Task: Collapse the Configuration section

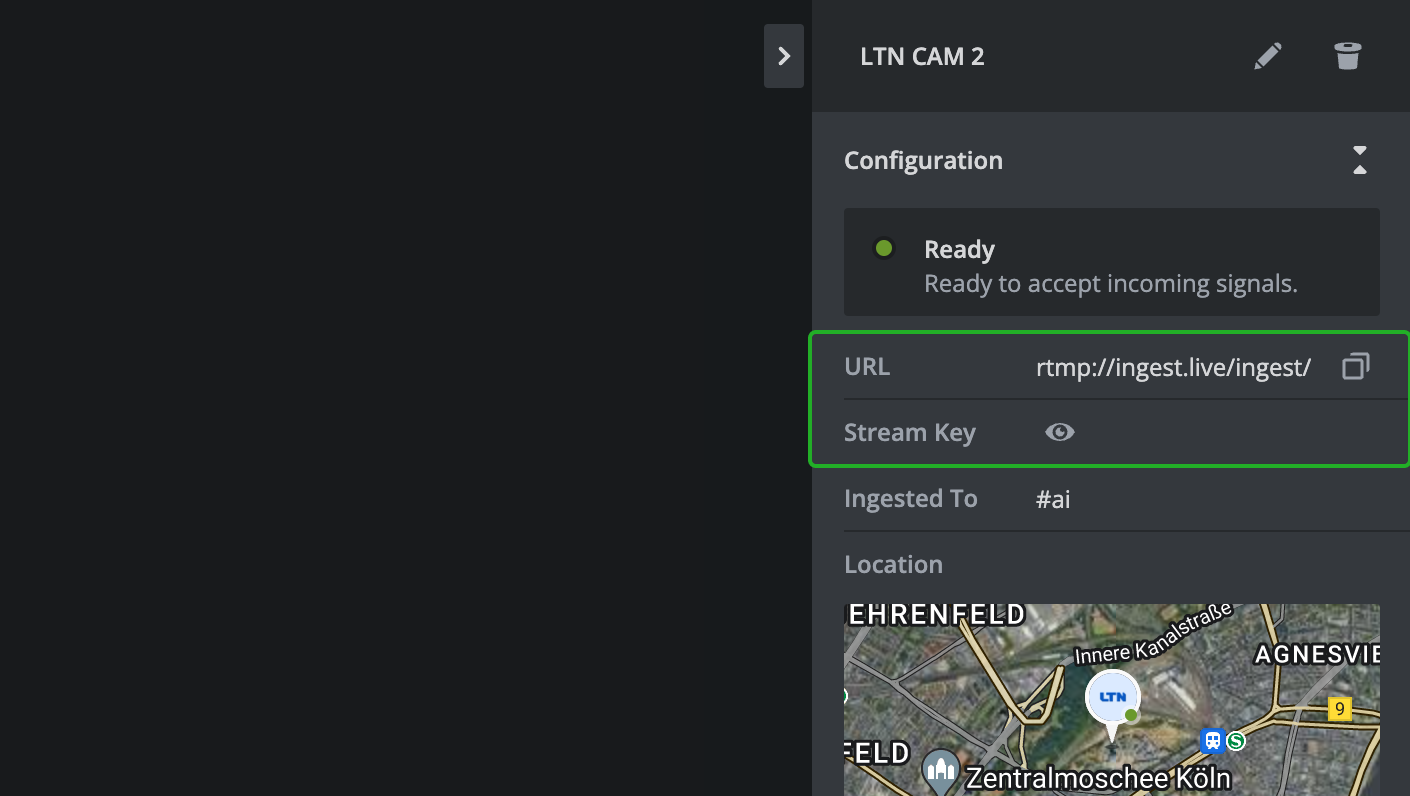Action: pos(1359,160)
